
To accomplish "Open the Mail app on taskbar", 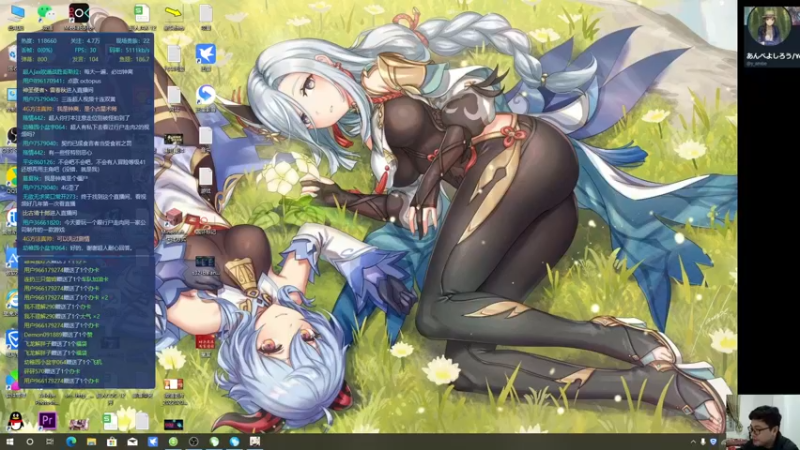I will coord(132,441).
